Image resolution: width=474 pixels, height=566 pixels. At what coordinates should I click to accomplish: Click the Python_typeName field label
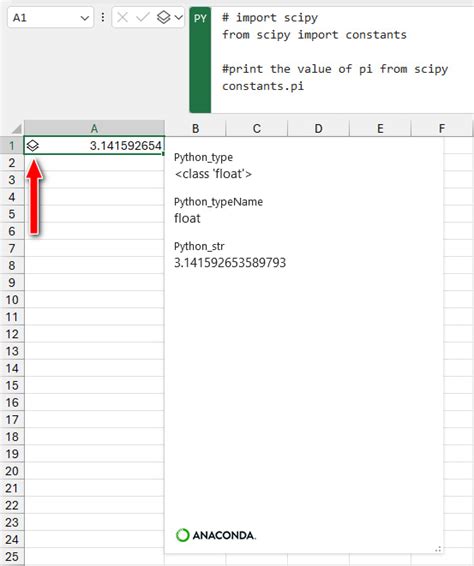[x=218, y=202]
